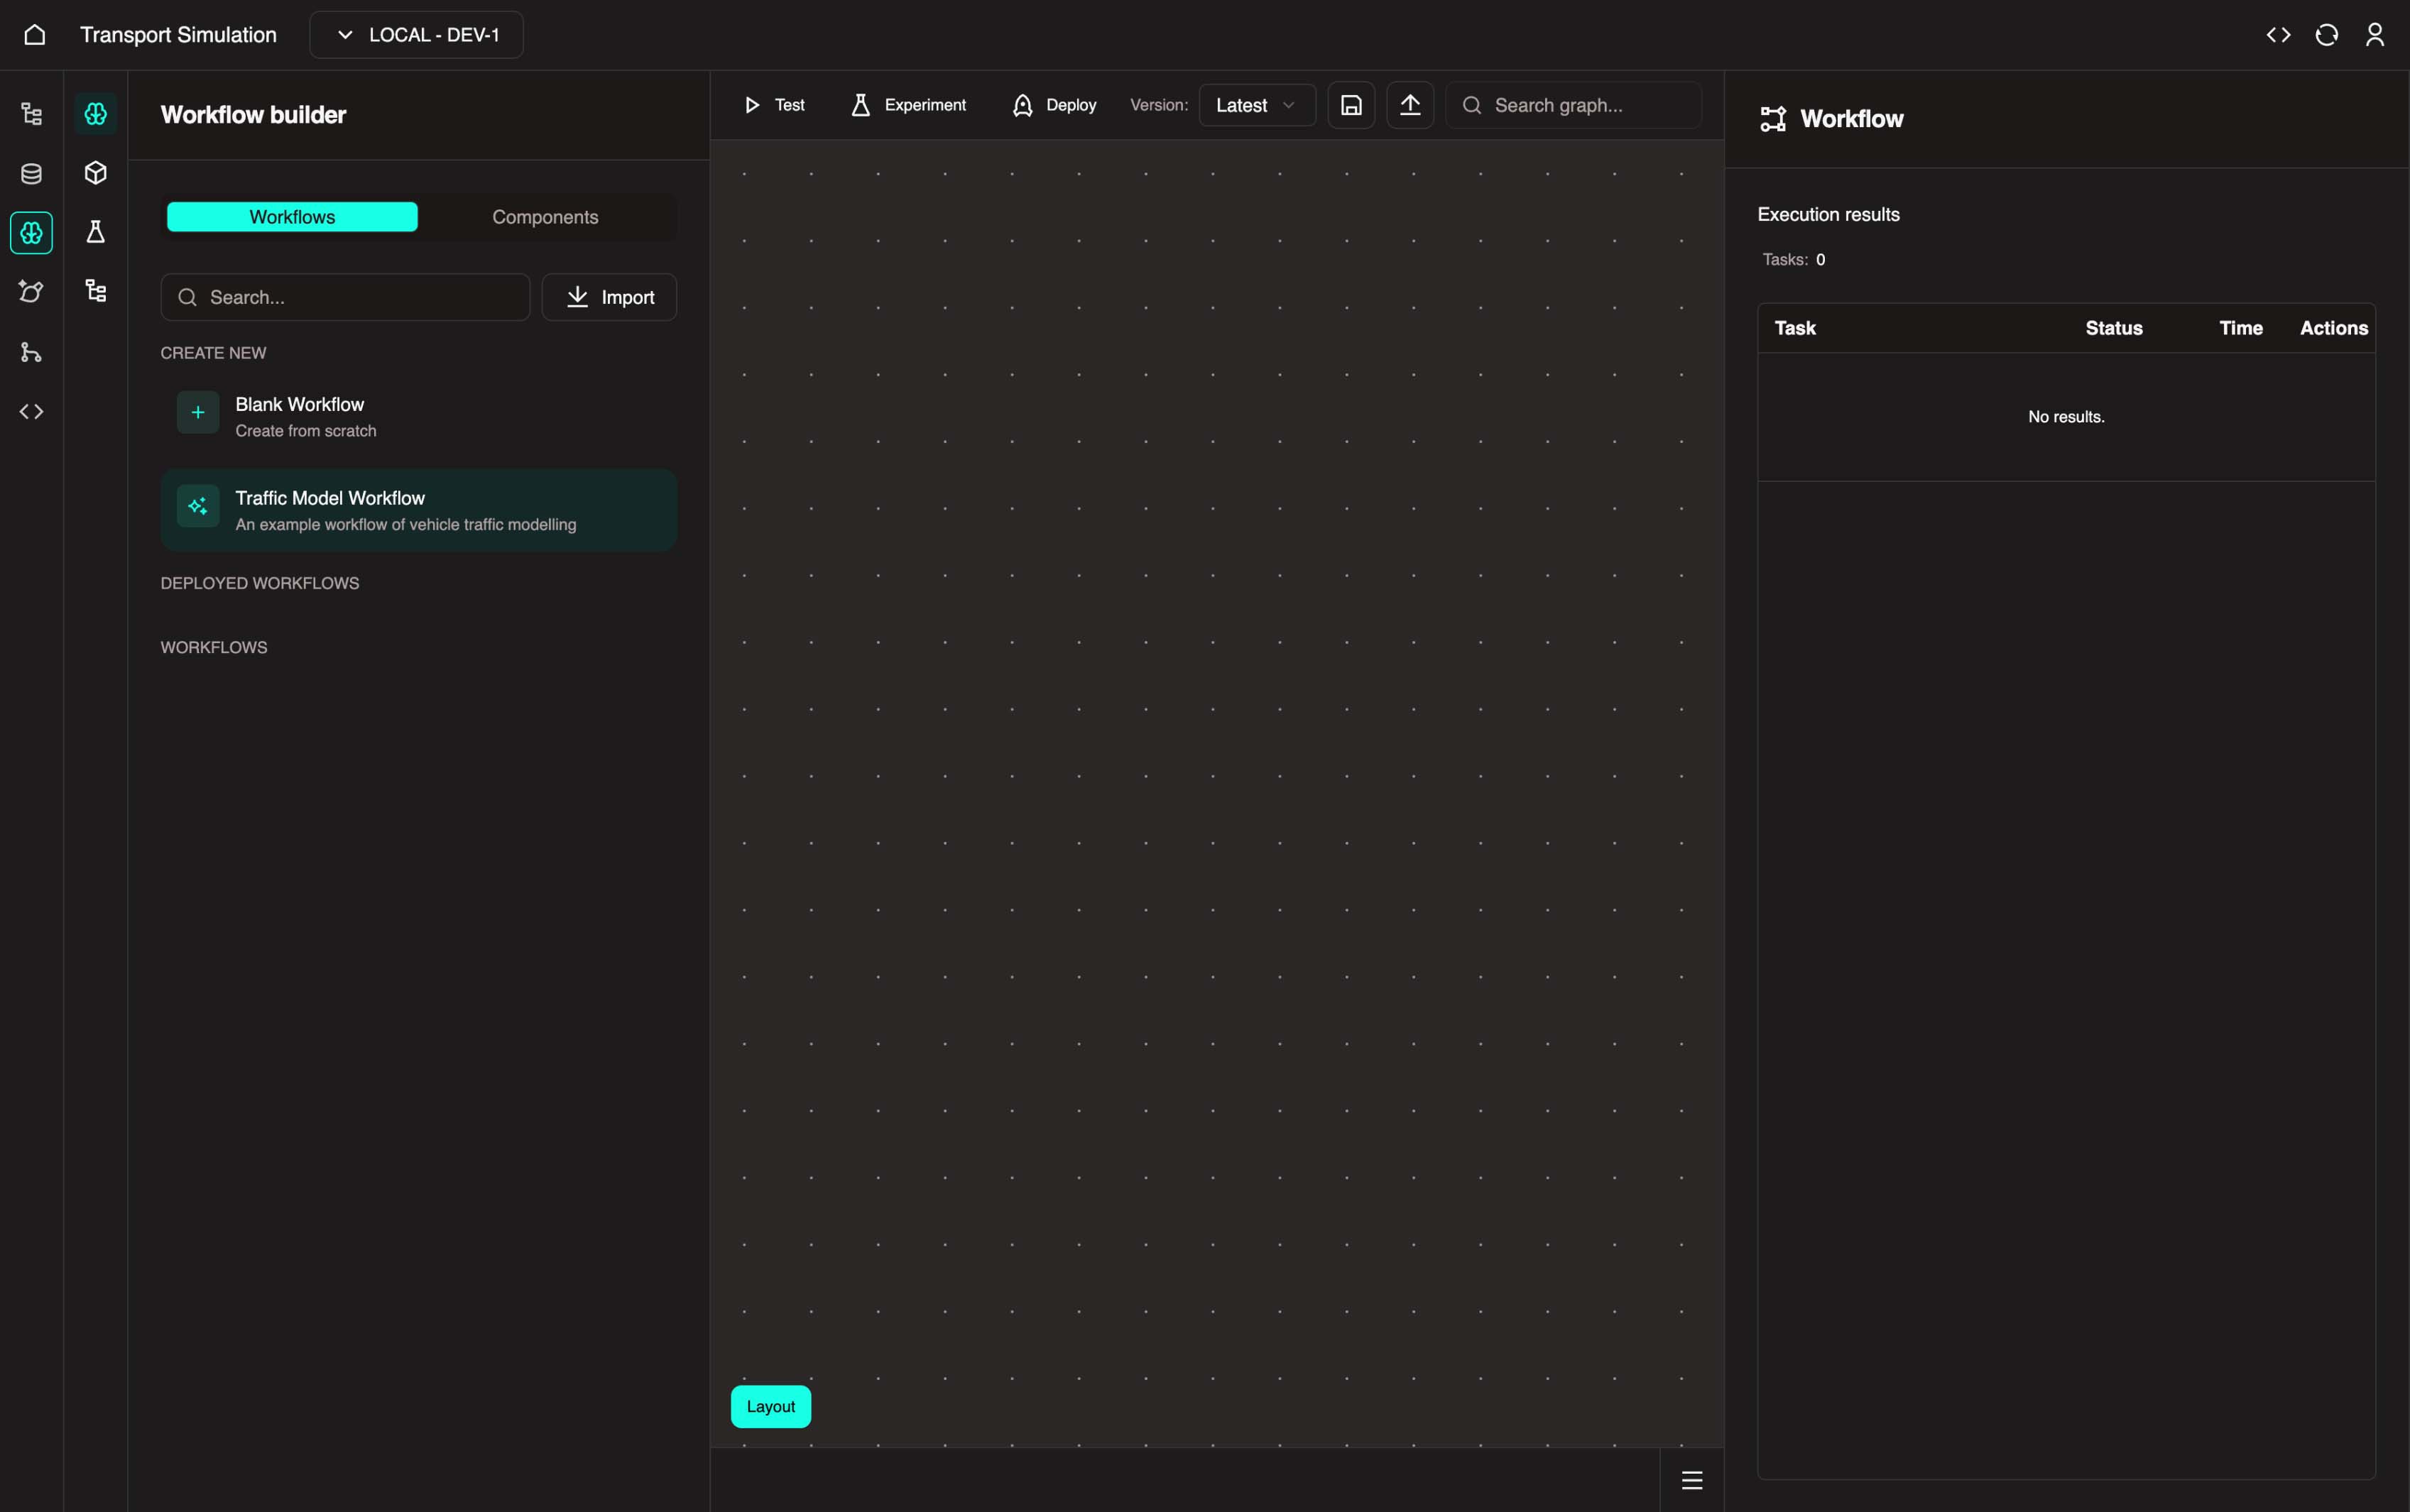Open the robot/agent icon in far-left sidebar
Image resolution: width=2410 pixels, height=1512 pixels.
[x=32, y=291]
